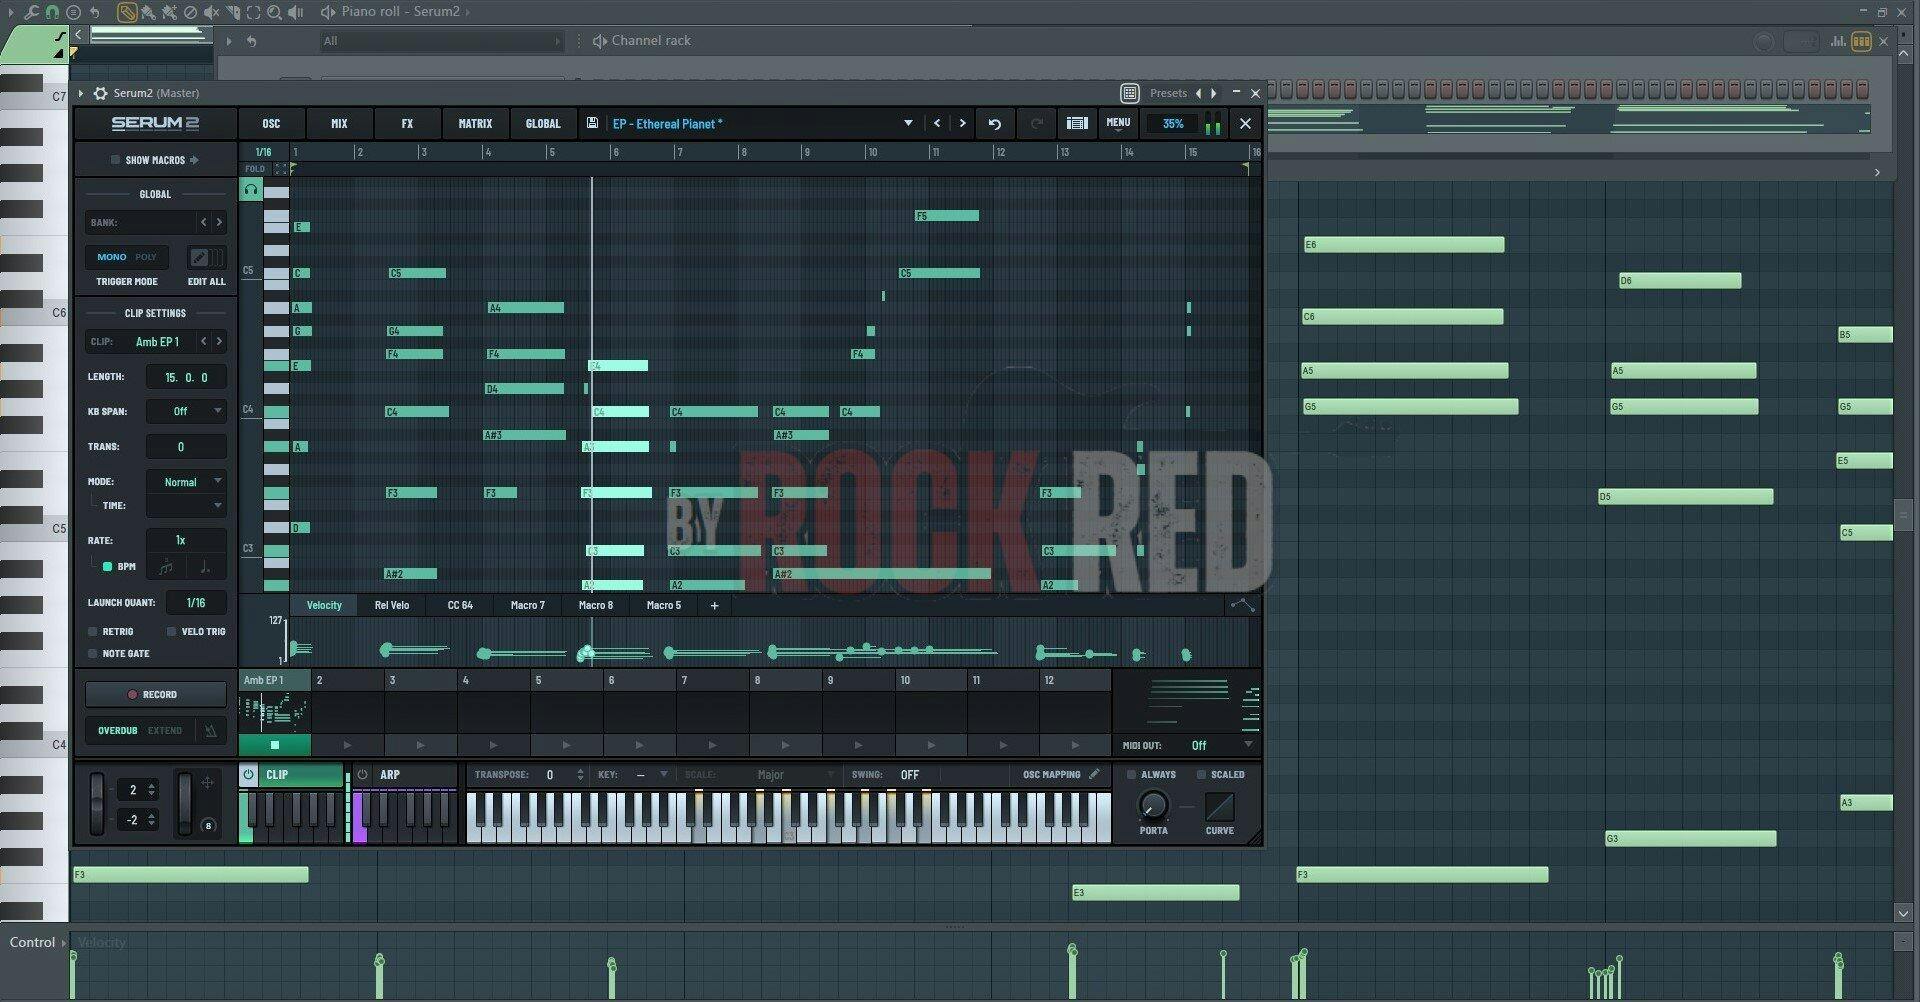
Task: Click the OVERDUB button
Action: (x=117, y=731)
